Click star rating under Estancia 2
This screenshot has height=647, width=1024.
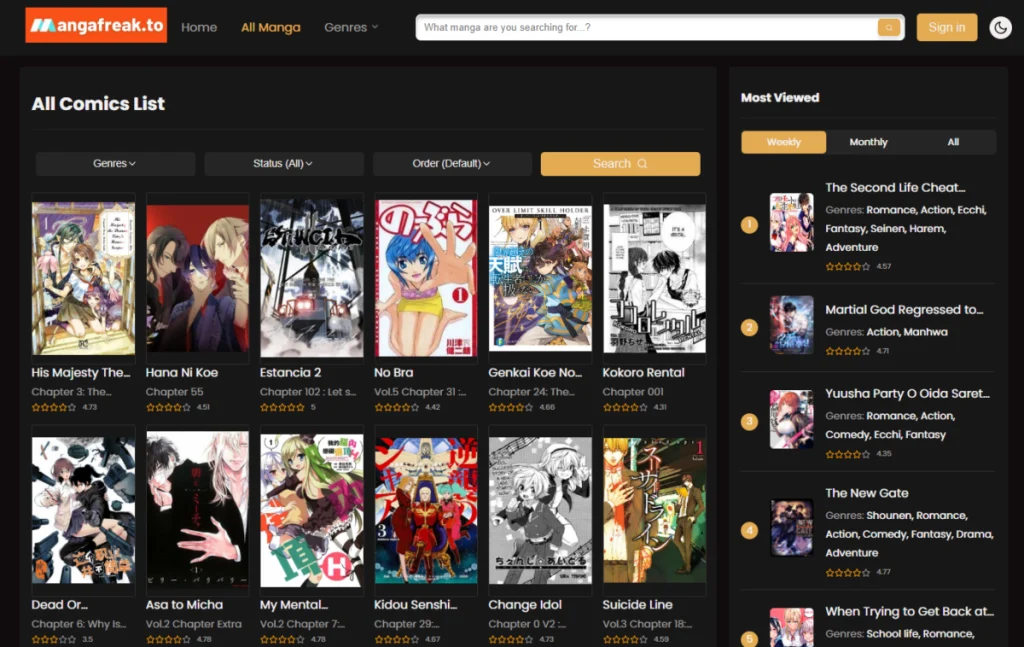(283, 407)
